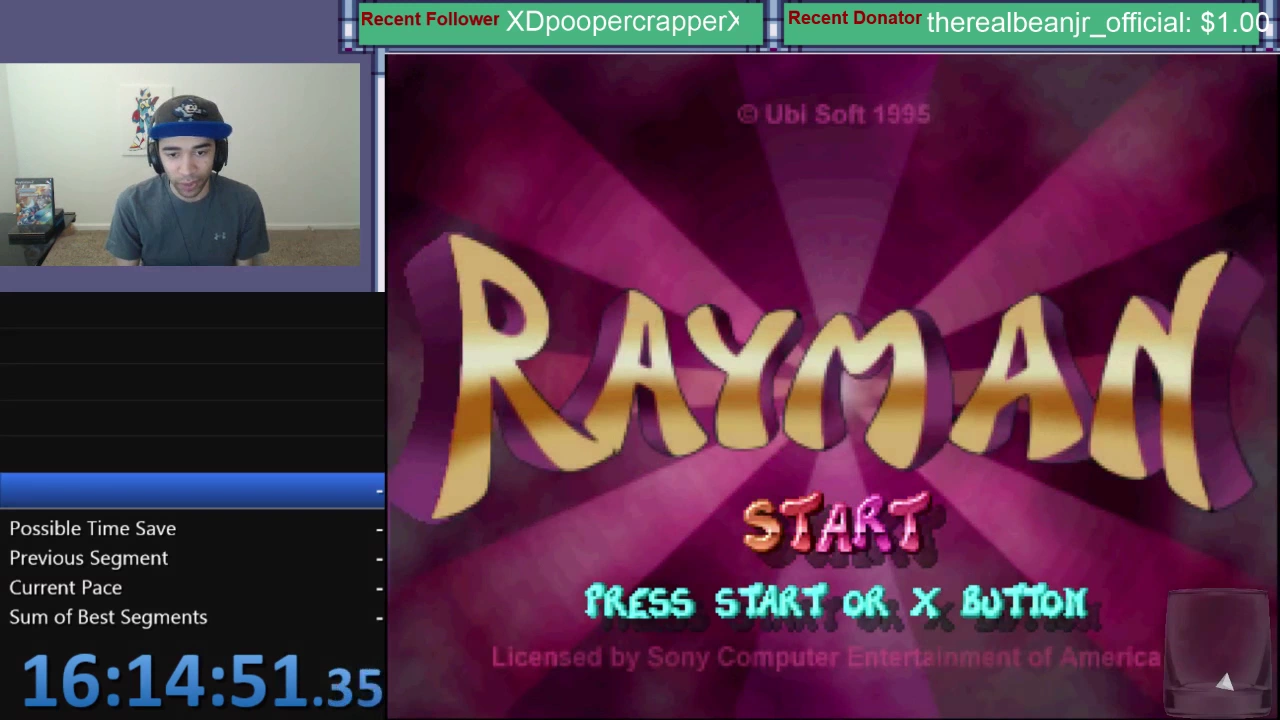The height and width of the screenshot is (720, 1280).
Task: Click the 'Possible Time Save' row
Action: point(192,528)
